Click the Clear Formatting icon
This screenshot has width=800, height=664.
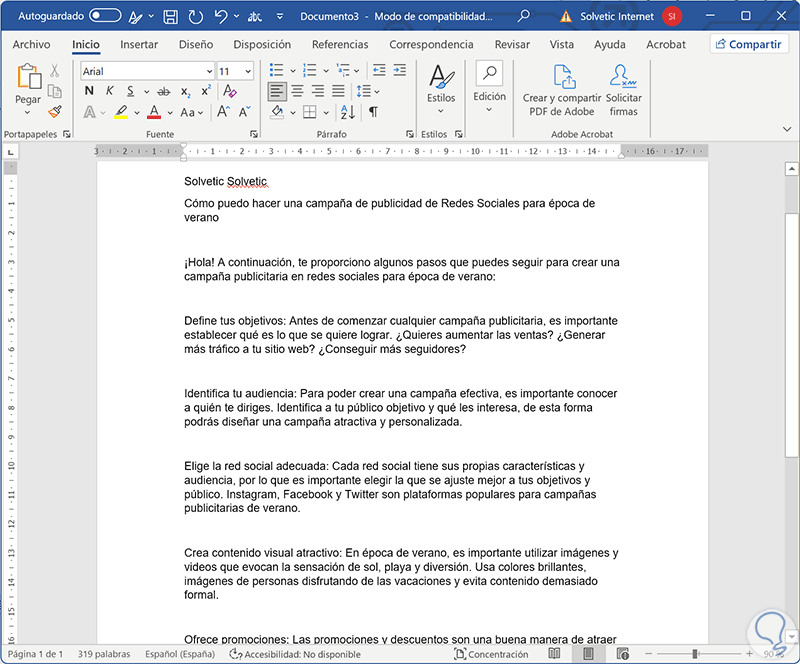[229, 91]
